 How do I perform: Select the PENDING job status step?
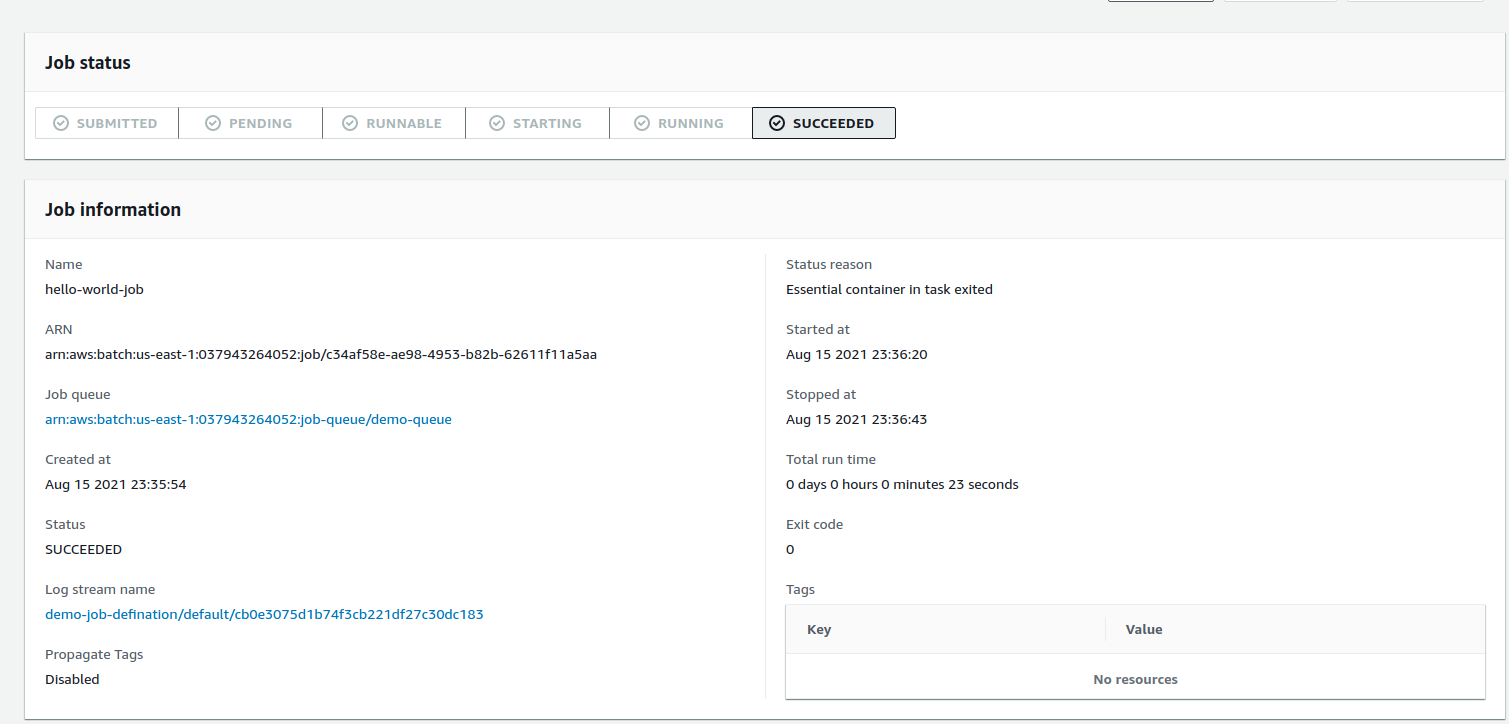click(x=251, y=123)
